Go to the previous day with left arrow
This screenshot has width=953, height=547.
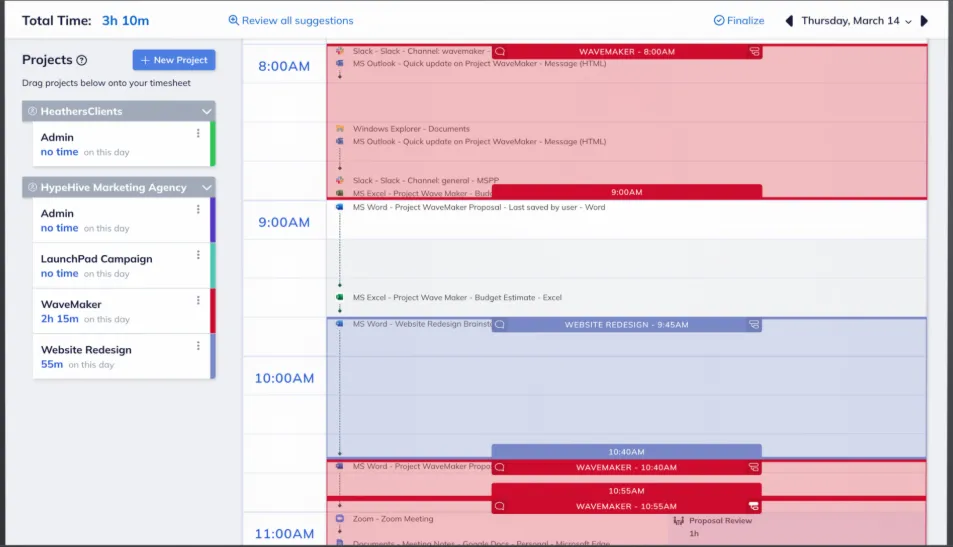789,21
